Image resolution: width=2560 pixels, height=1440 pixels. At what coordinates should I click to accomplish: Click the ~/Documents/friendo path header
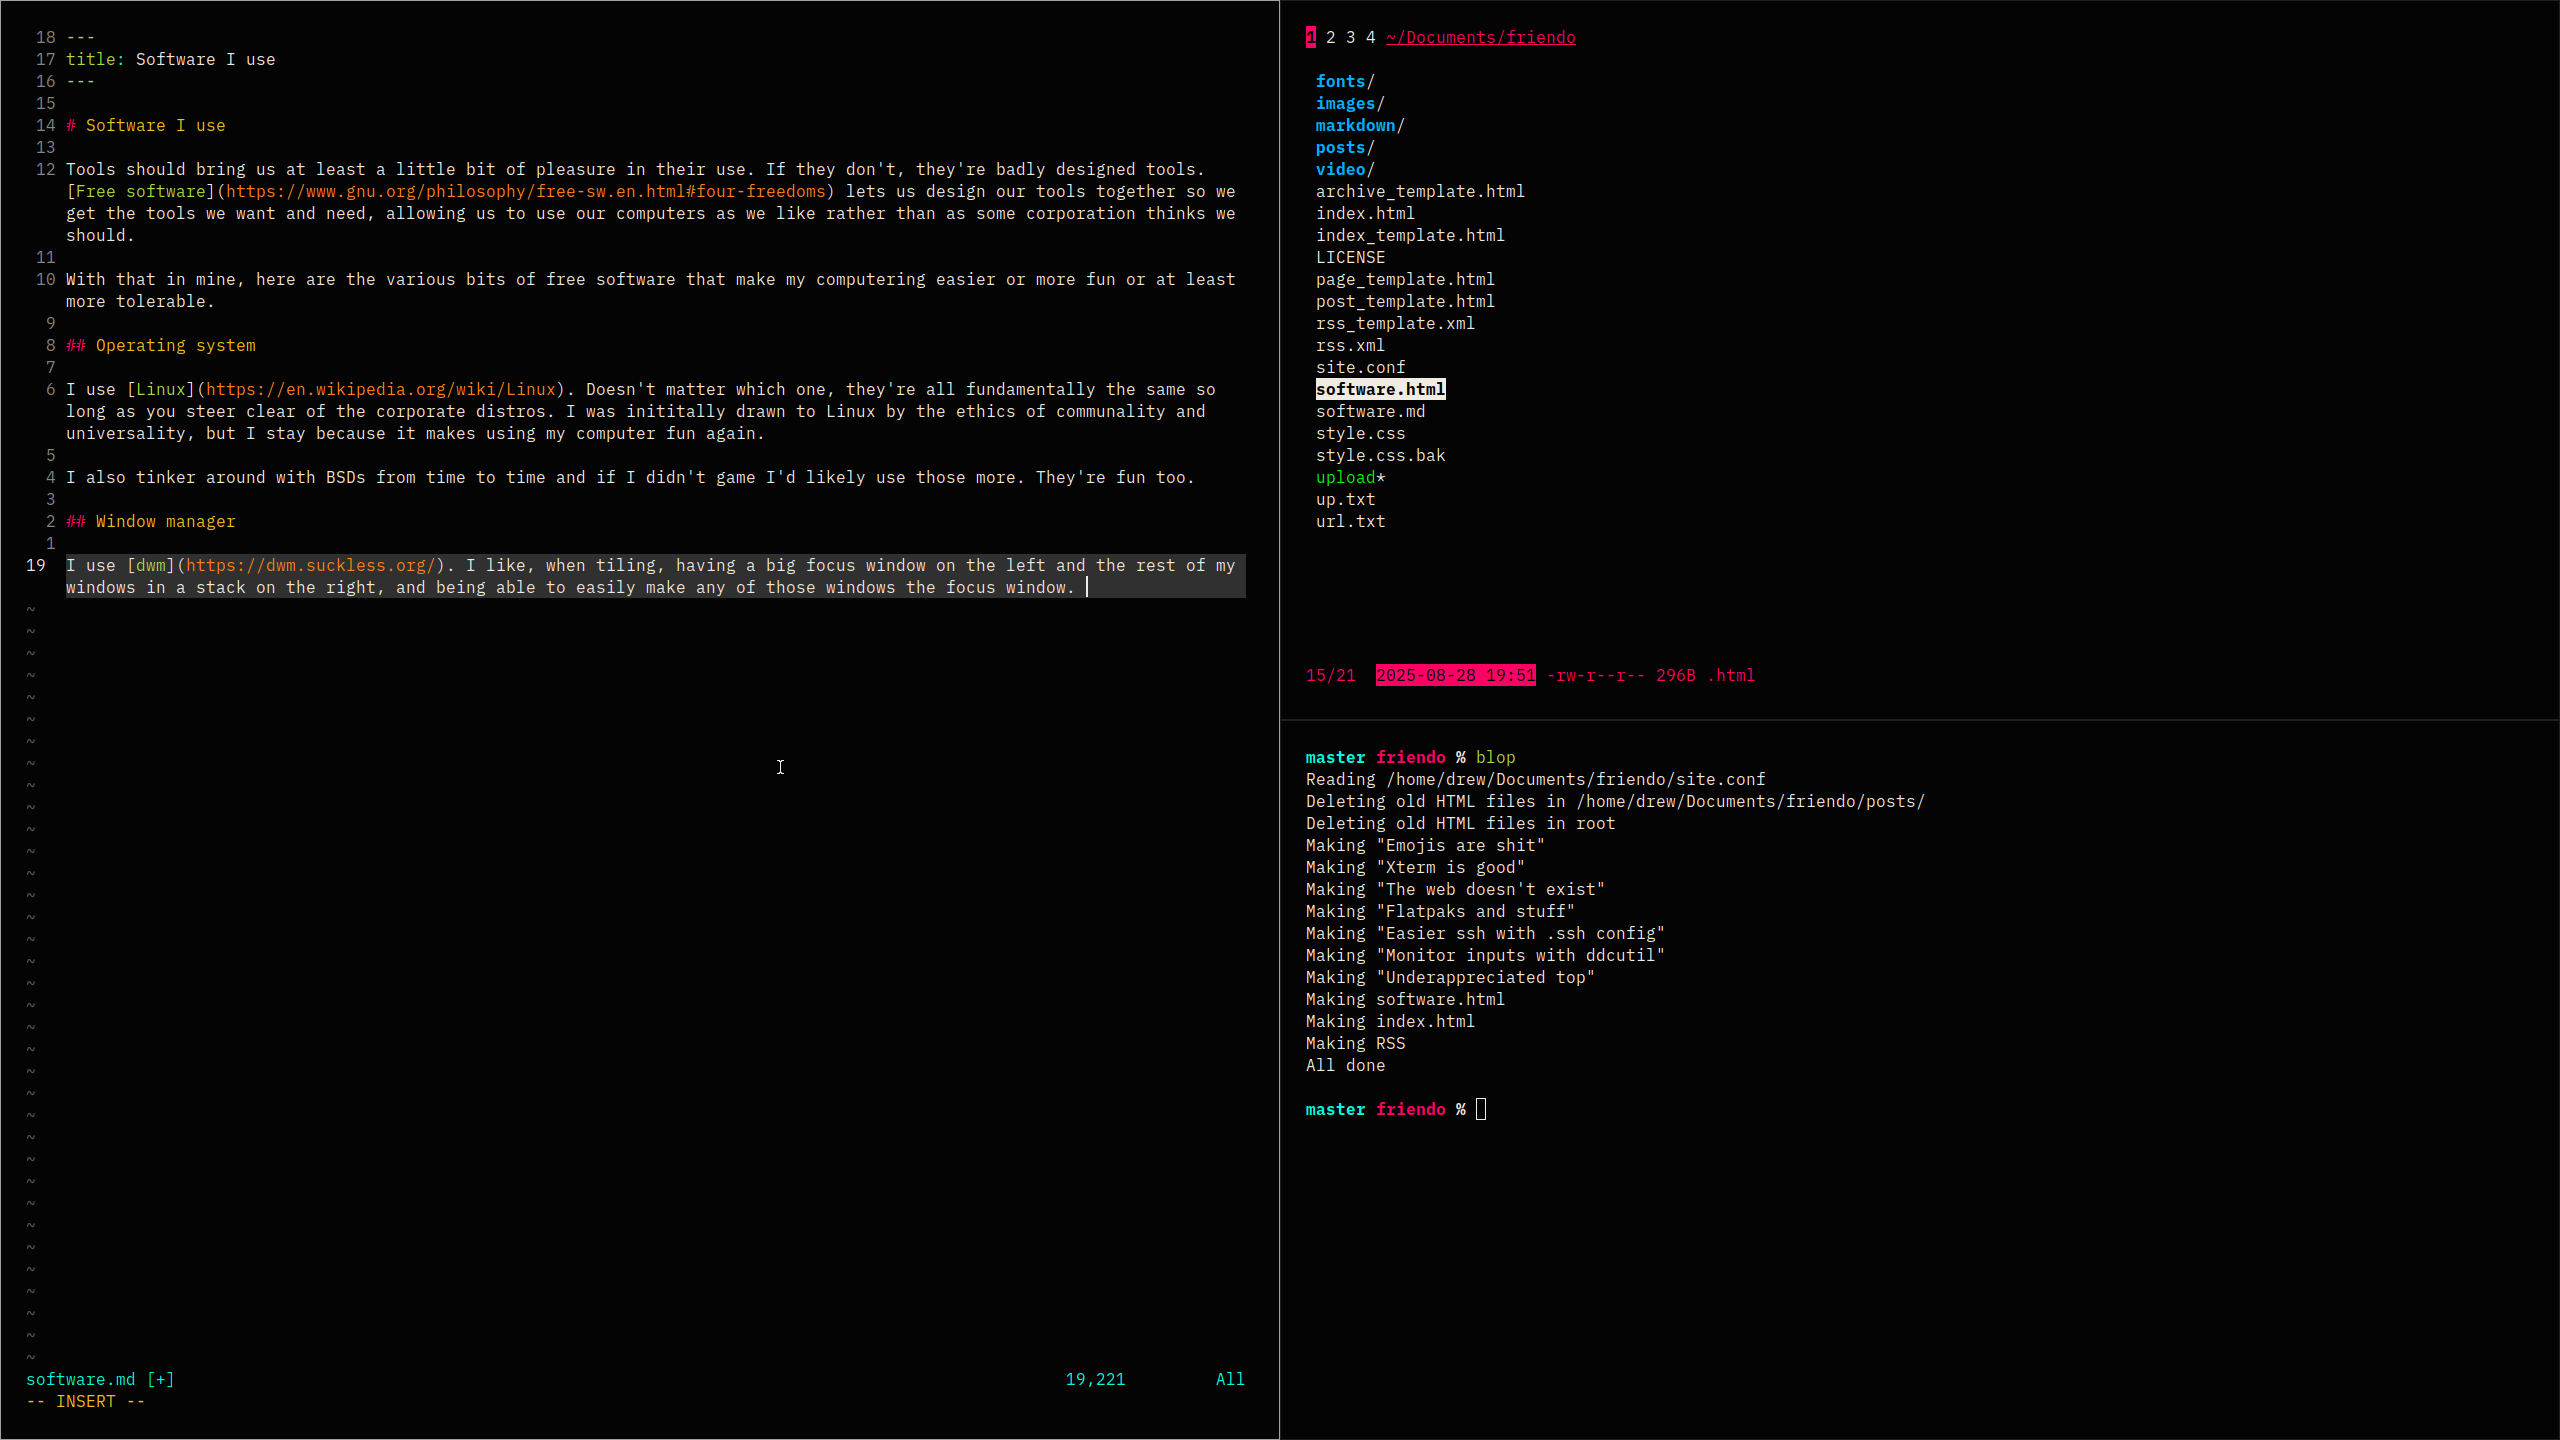[x=1480, y=37]
